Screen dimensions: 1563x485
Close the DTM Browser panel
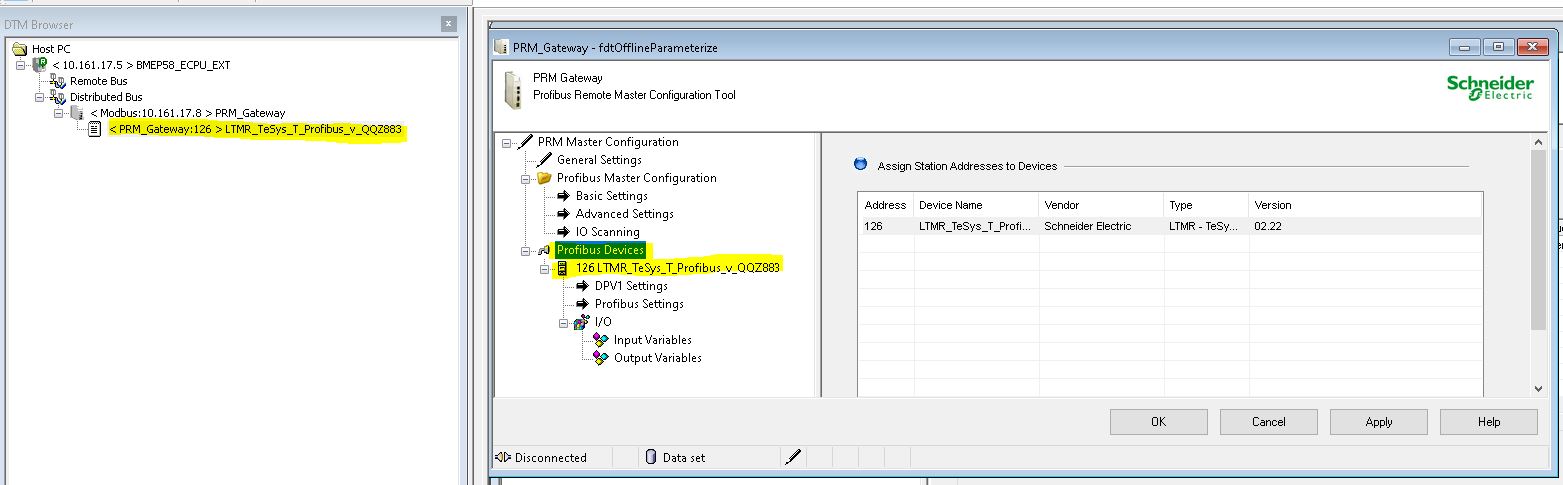(448, 24)
